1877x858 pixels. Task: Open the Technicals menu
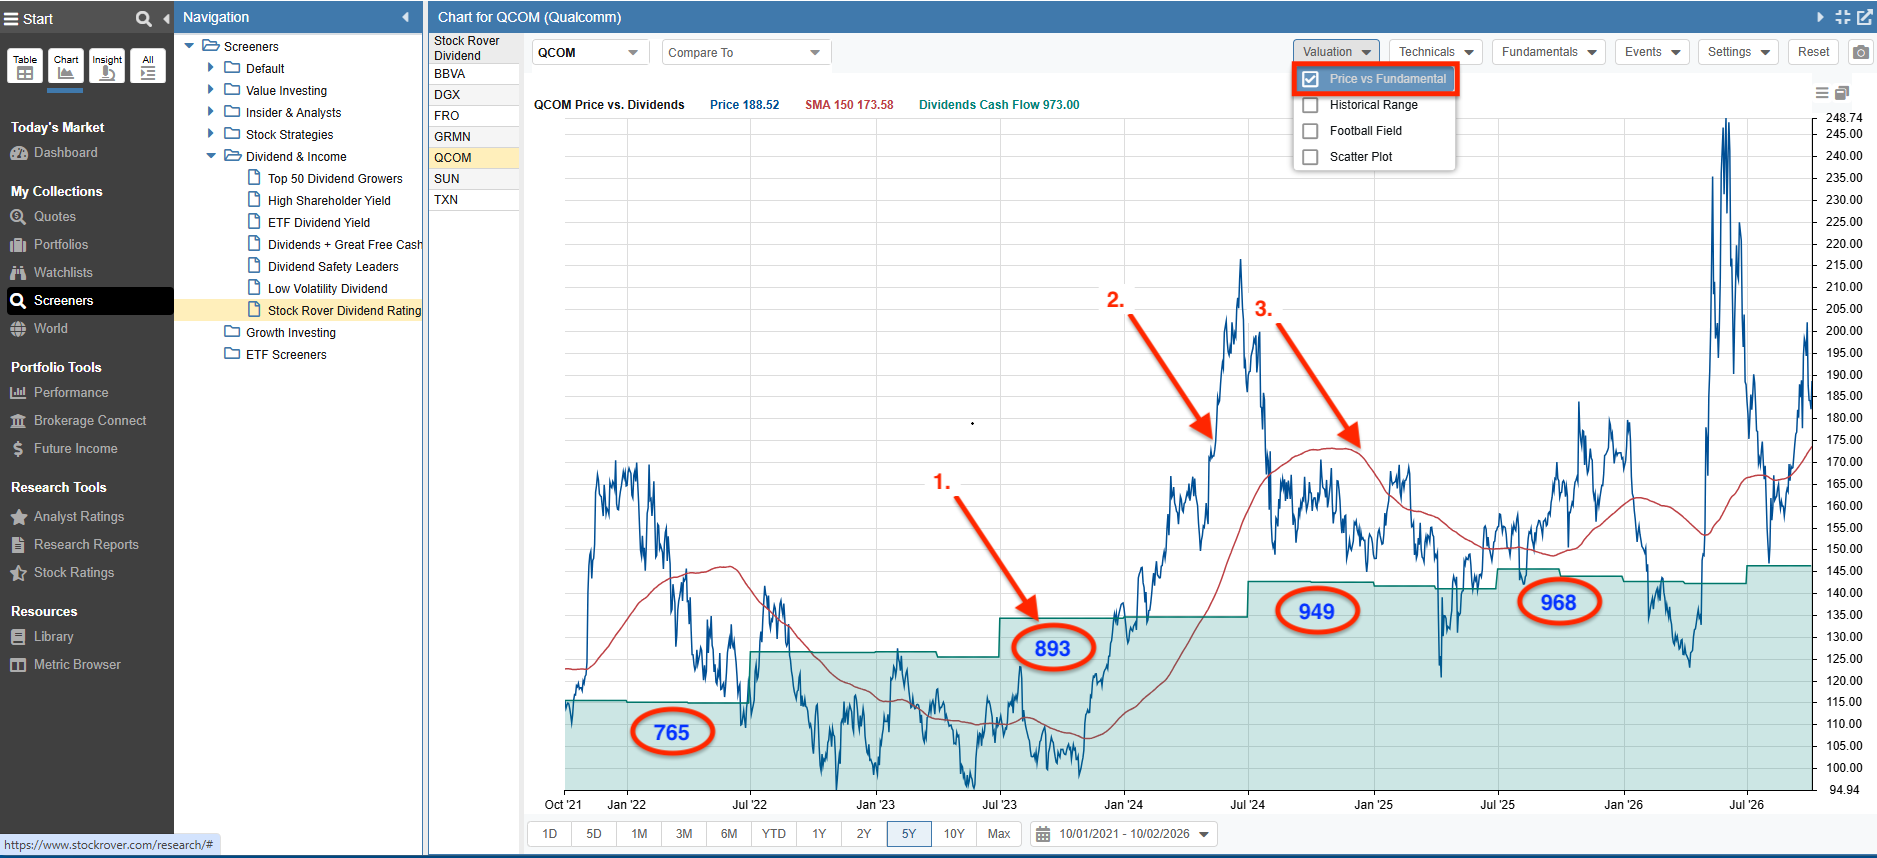tap(1436, 52)
